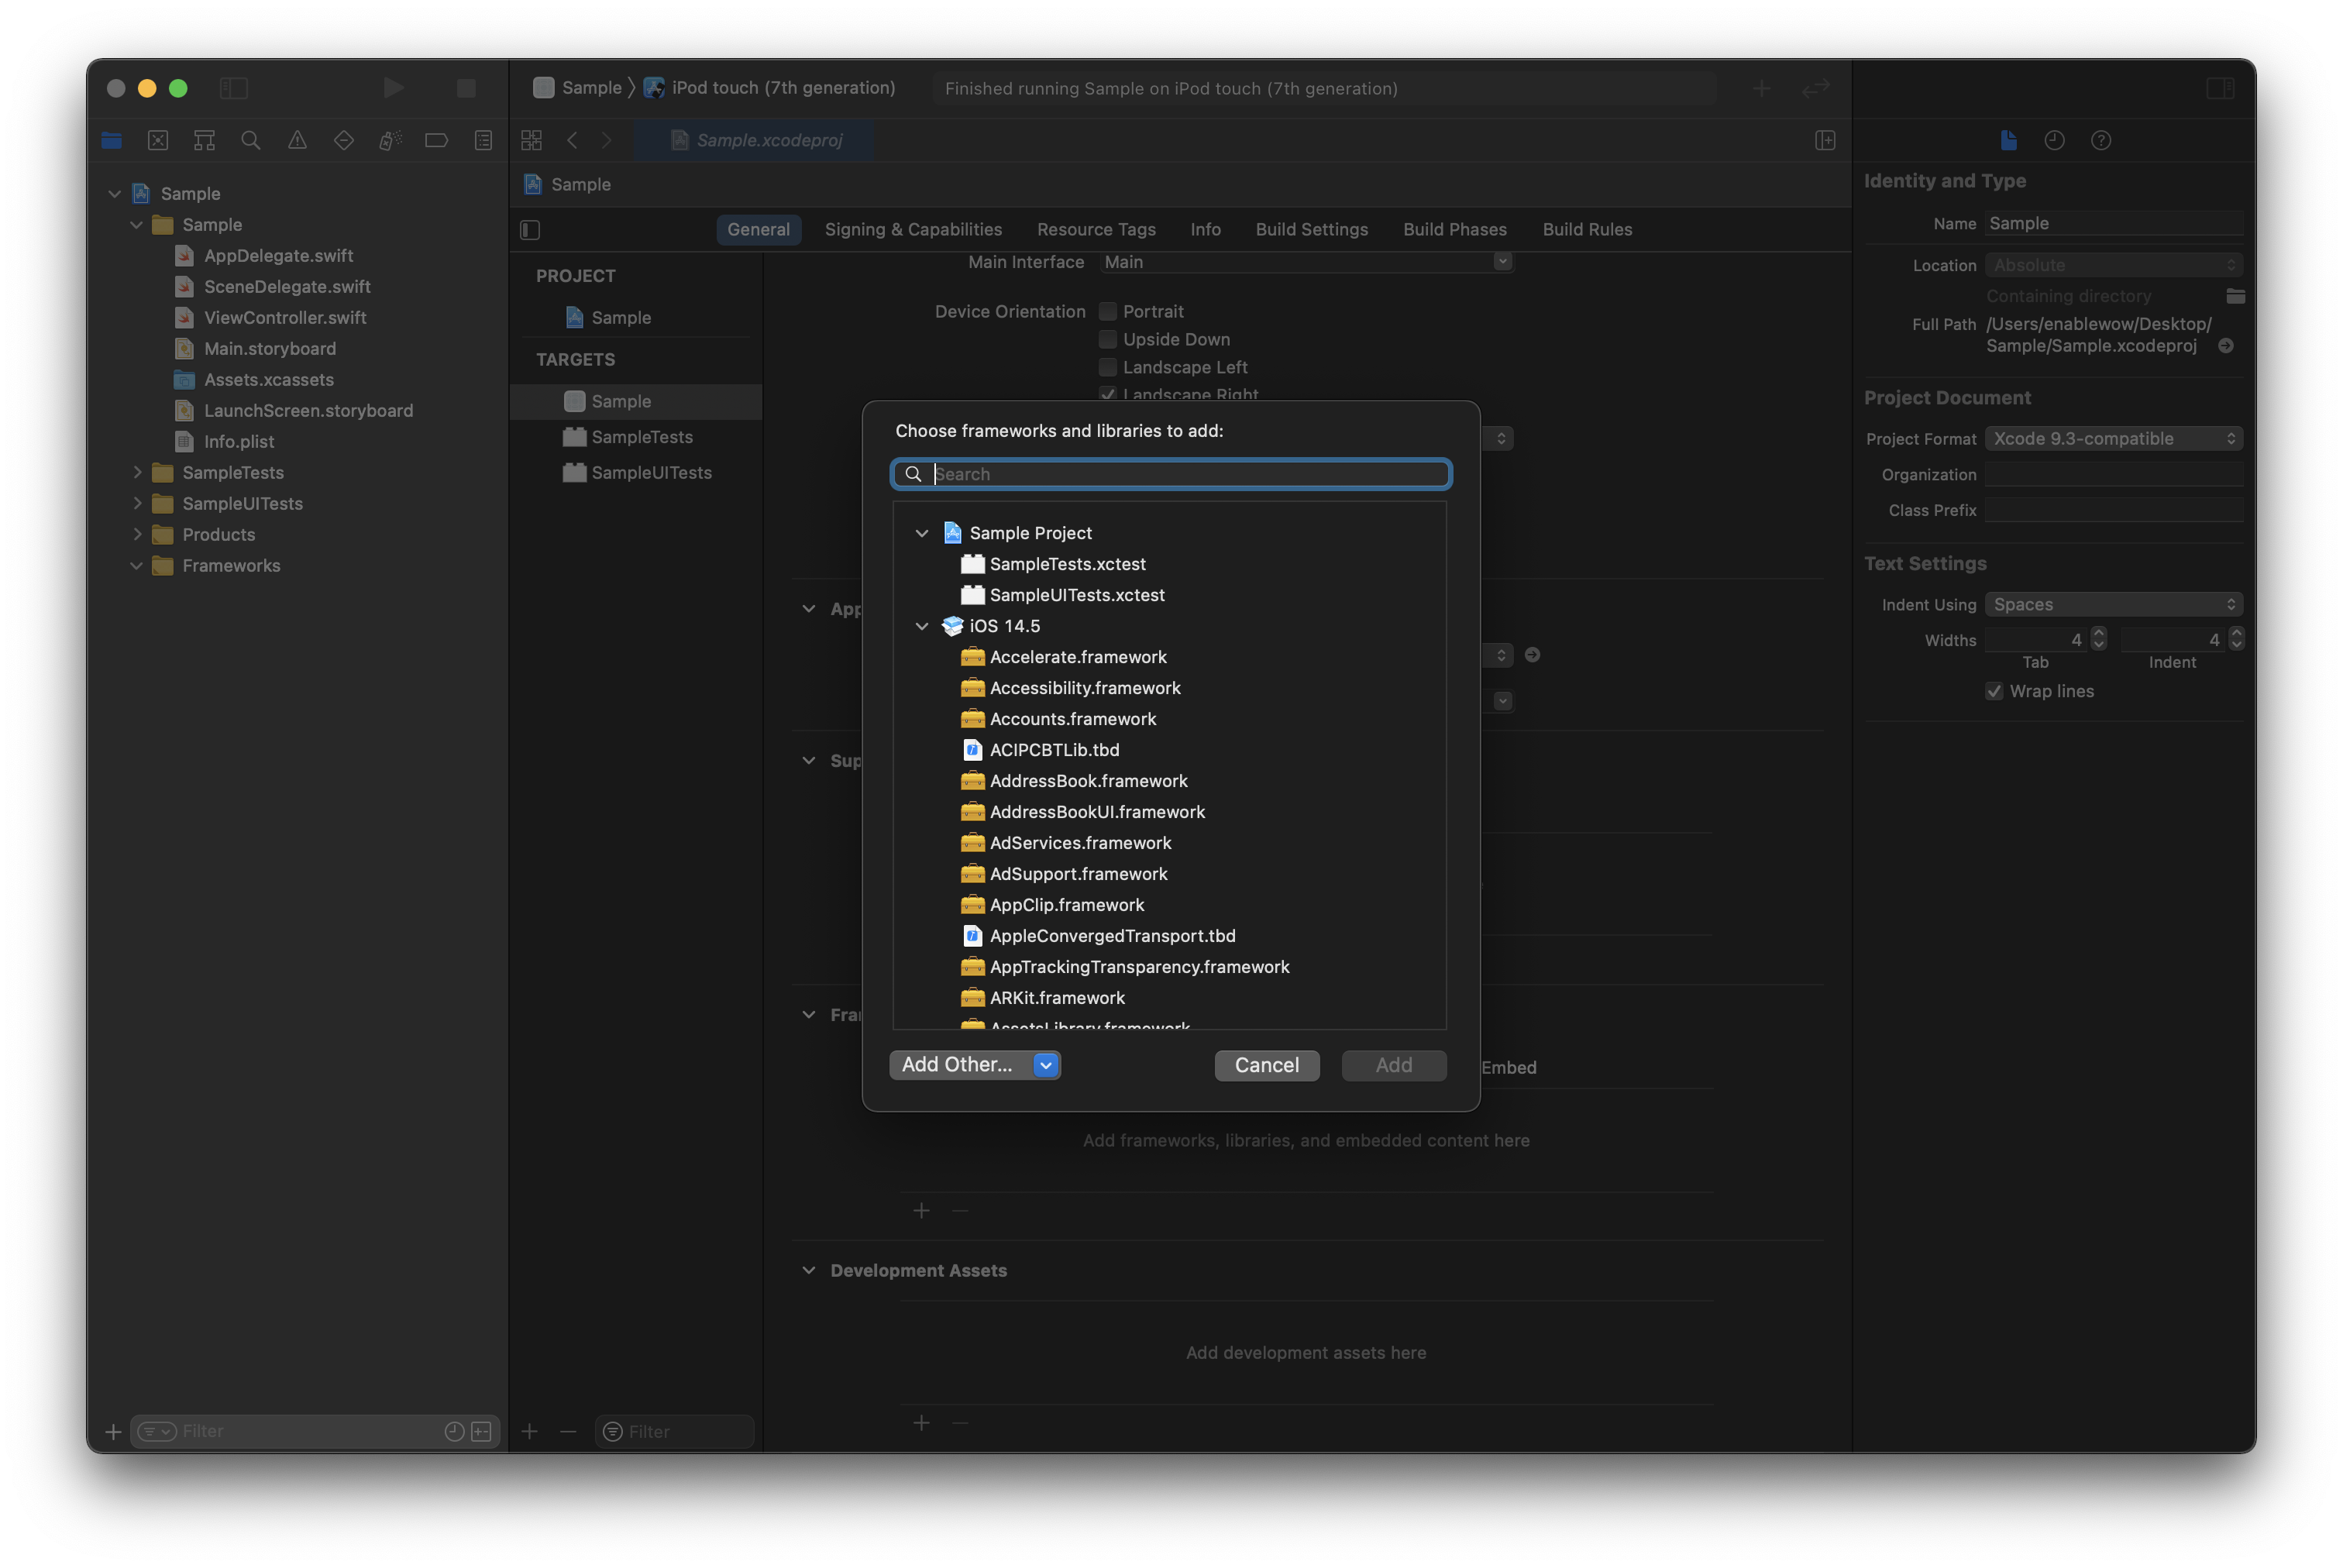Open the Add Other dropdown arrow
Screen dimensions: 2343x1568
[x=1046, y=1065]
